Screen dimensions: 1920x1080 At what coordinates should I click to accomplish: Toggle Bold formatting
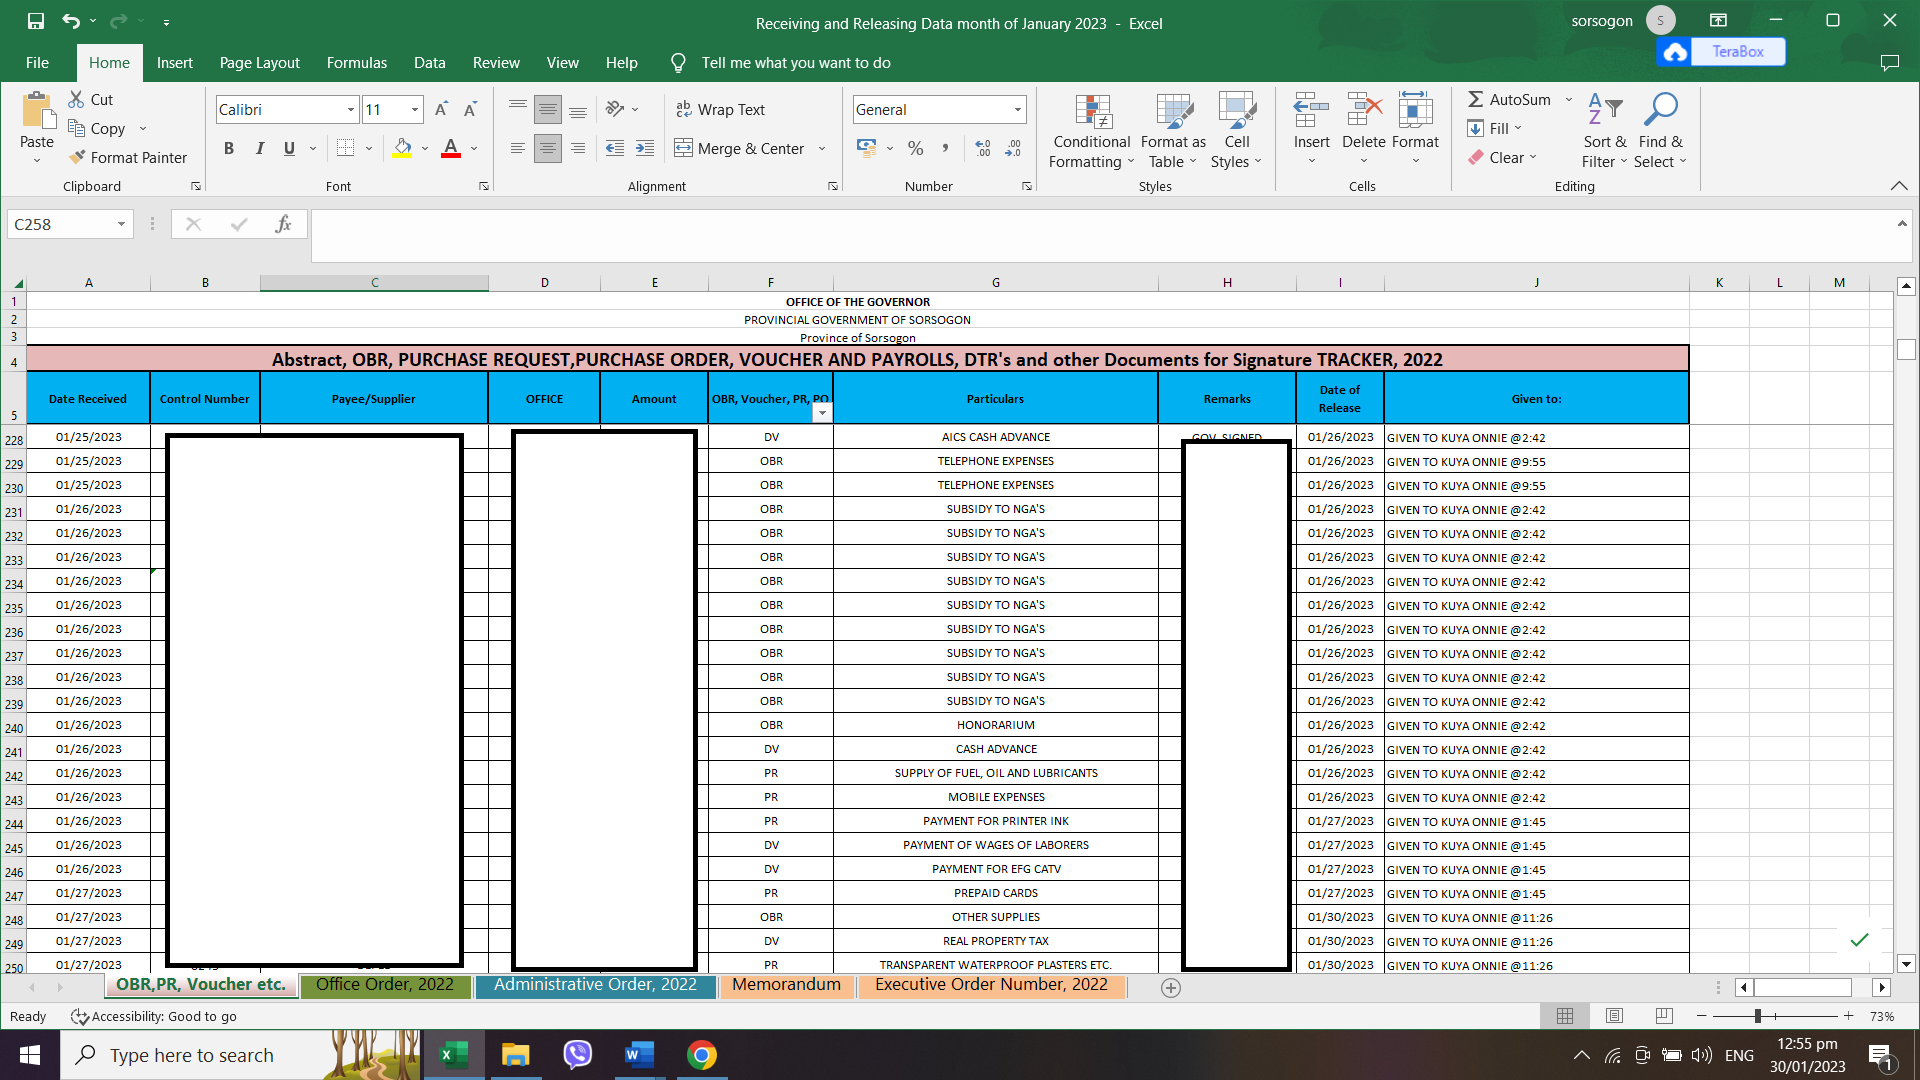229,148
